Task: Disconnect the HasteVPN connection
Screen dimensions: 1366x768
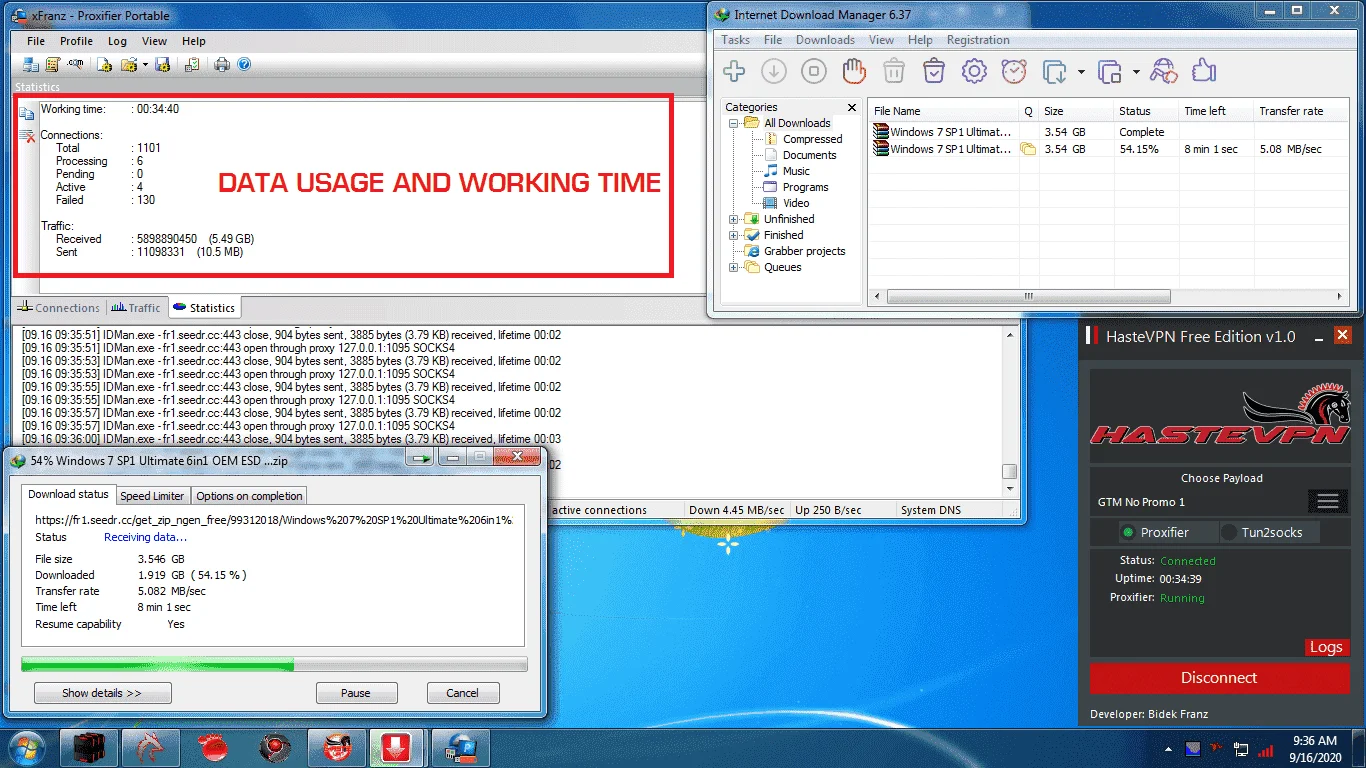Action: tap(1219, 678)
